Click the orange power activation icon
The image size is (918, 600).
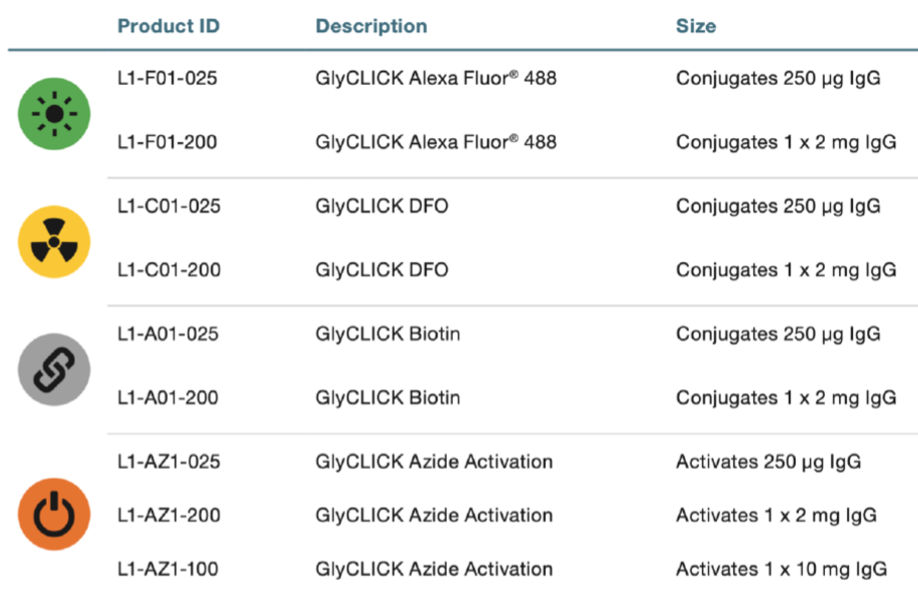54,514
